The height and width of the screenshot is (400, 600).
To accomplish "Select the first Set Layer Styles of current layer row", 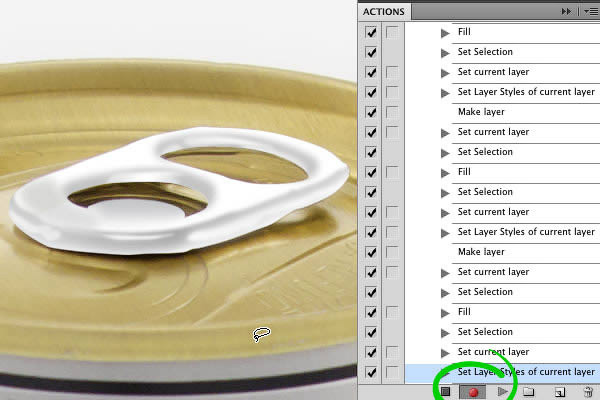I will pyautogui.click(x=502, y=92).
